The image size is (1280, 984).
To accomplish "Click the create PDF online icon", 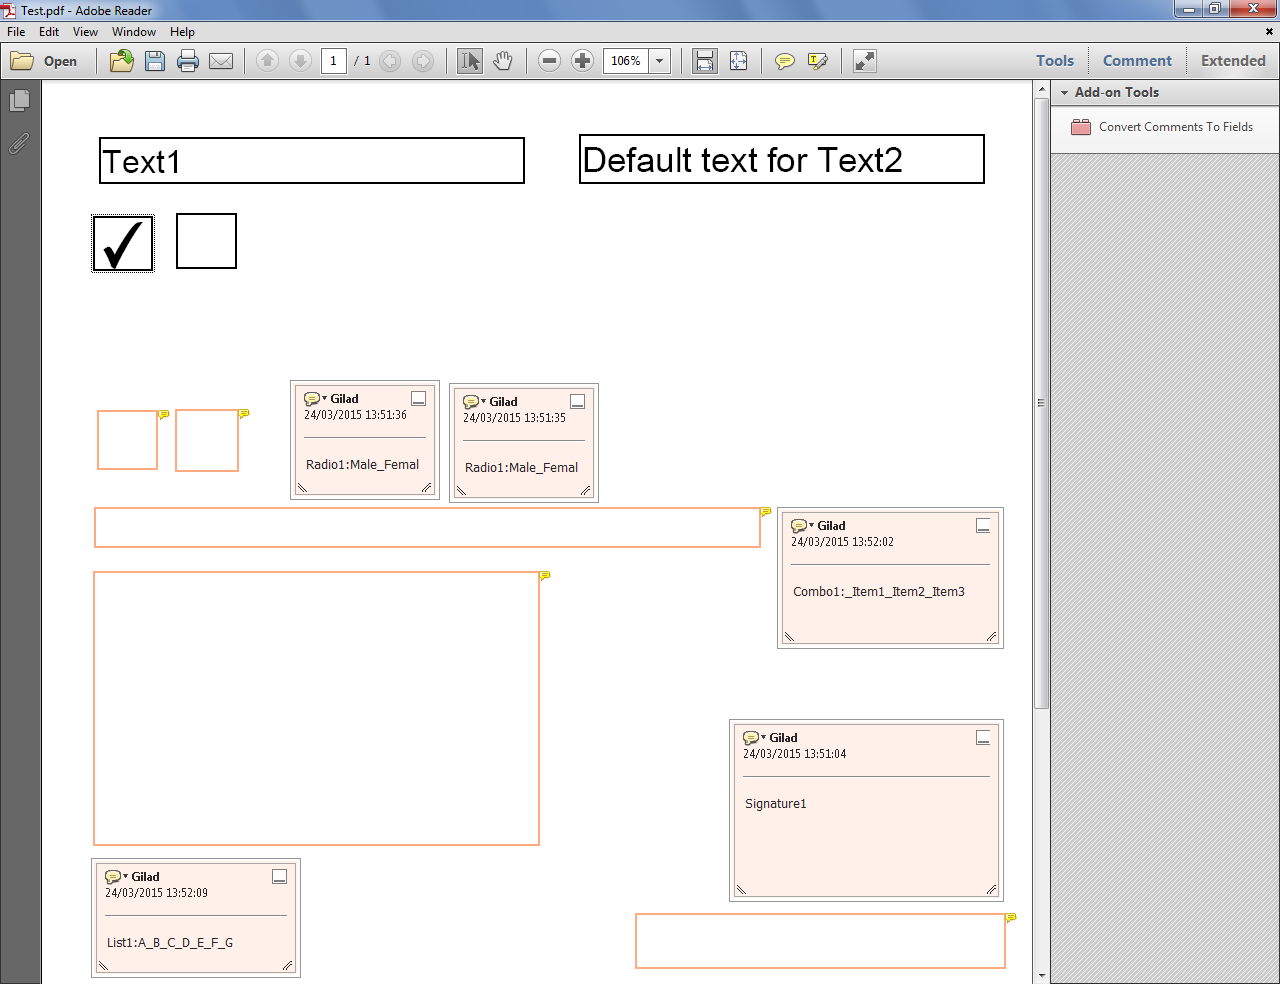I will pos(122,61).
